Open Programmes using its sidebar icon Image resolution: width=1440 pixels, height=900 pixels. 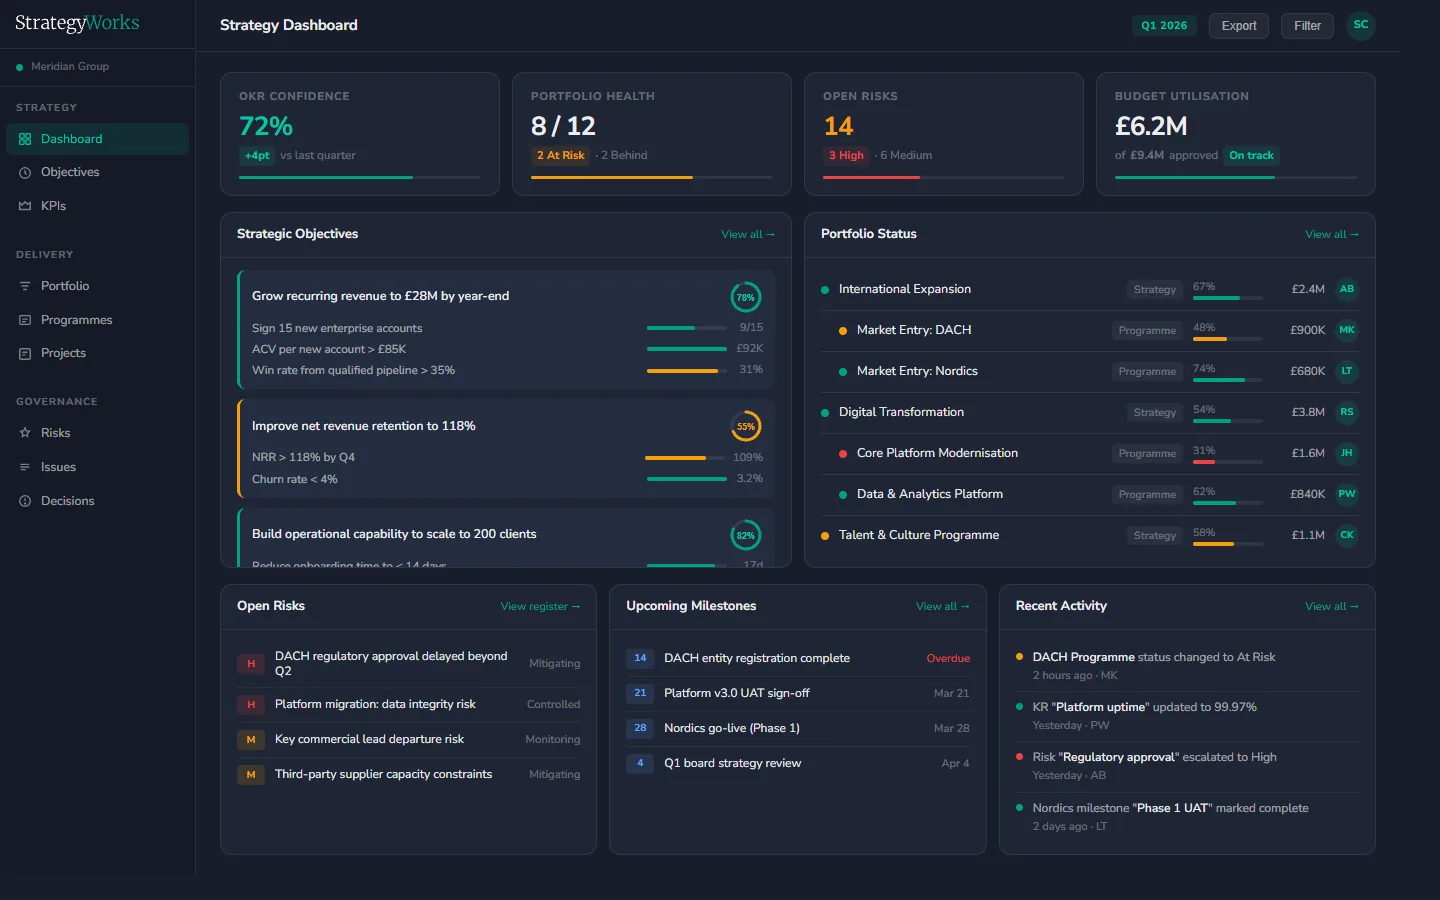coord(24,319)
